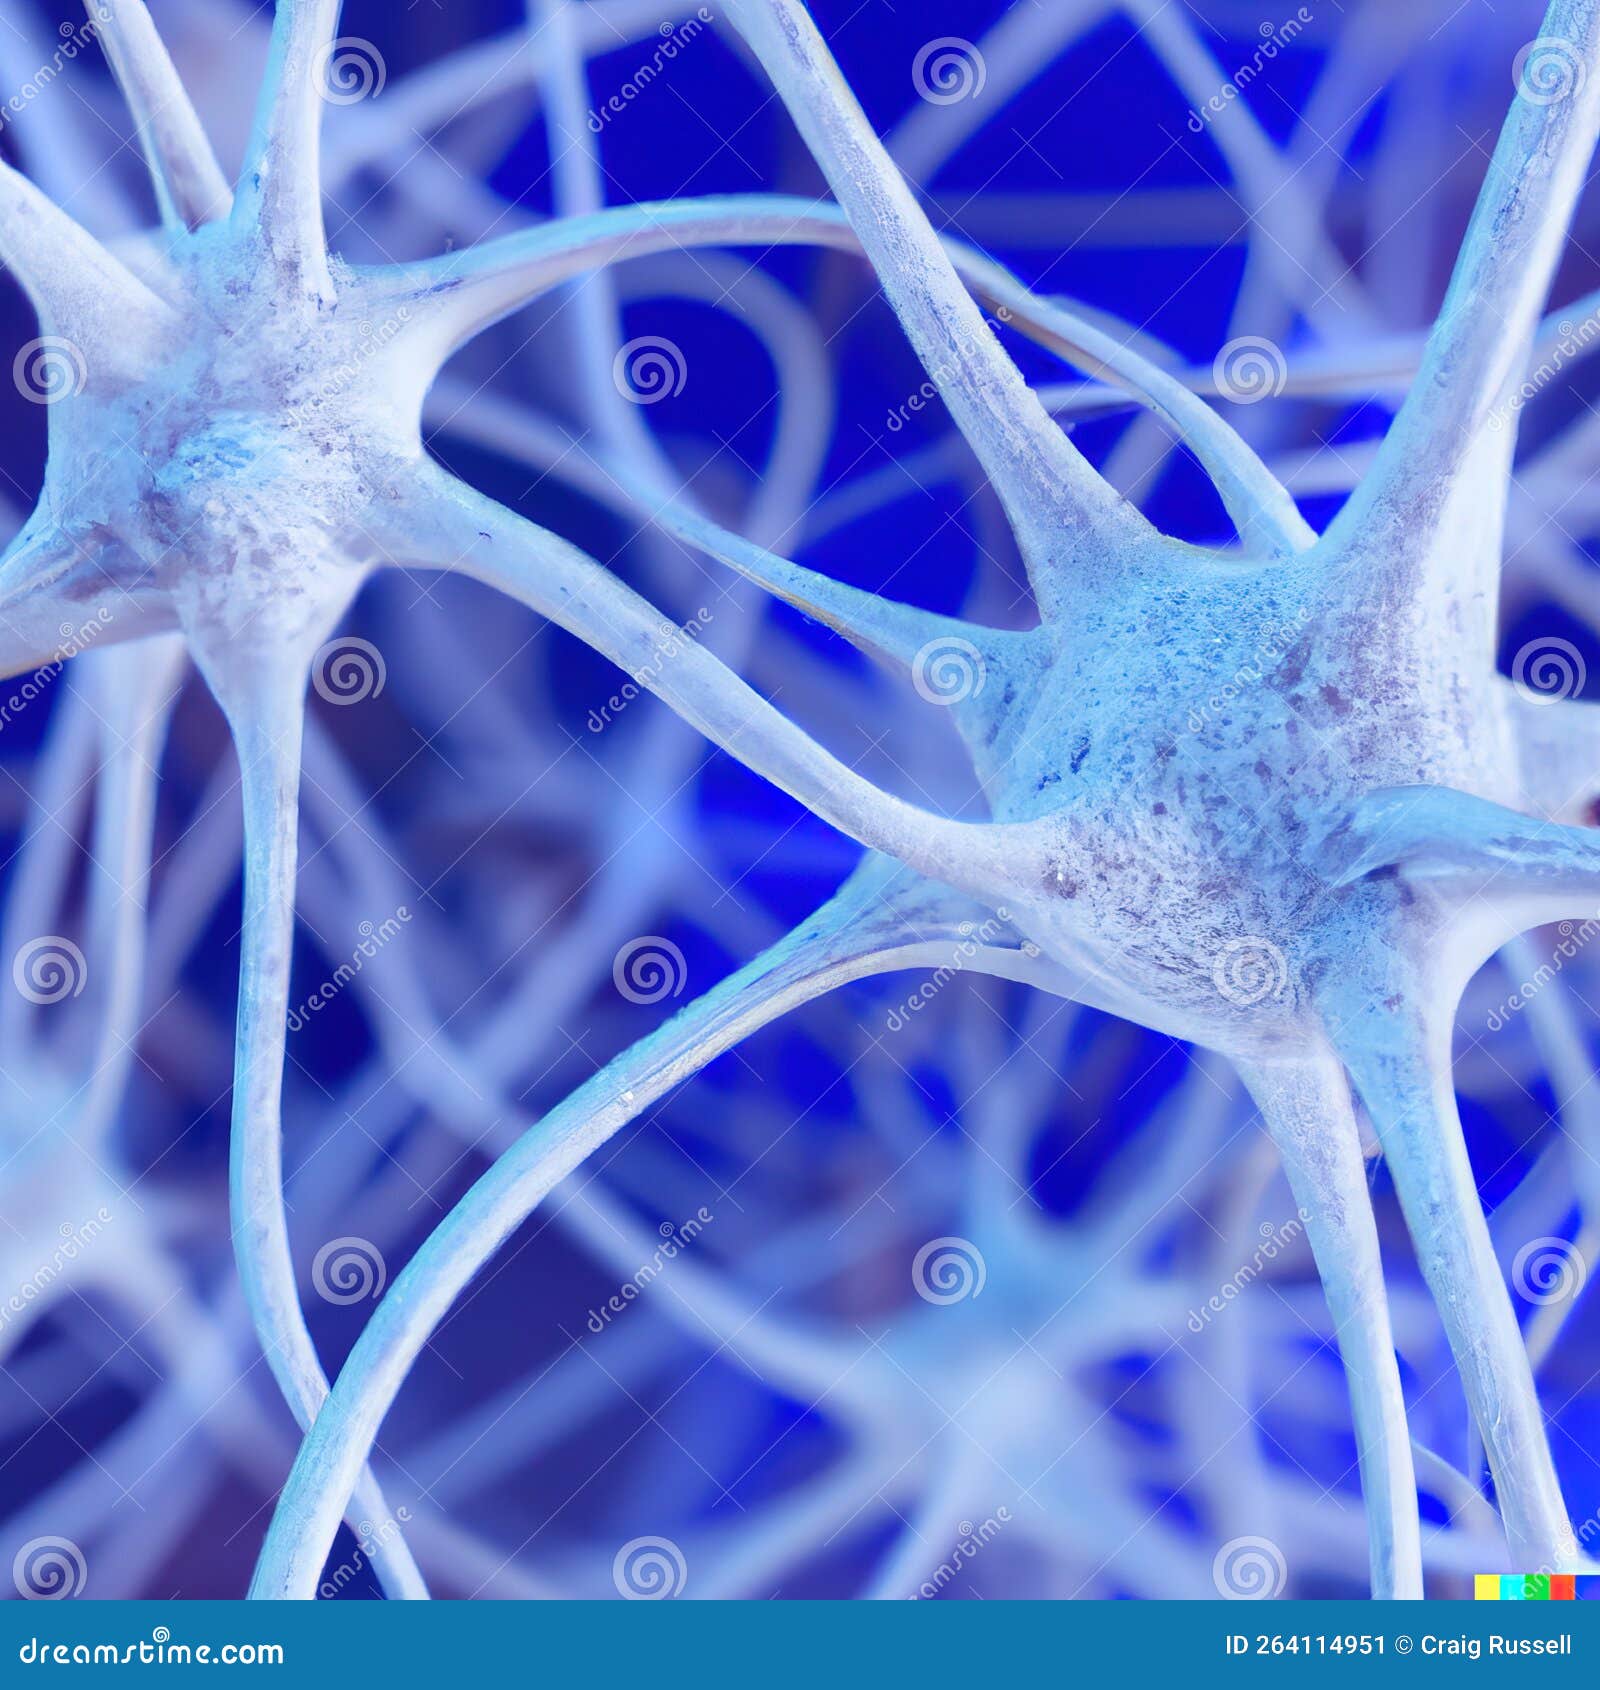Select the ID 264114951 text
This screenshot has height=1690, width=1600.
click(x=1303, y=1644)
